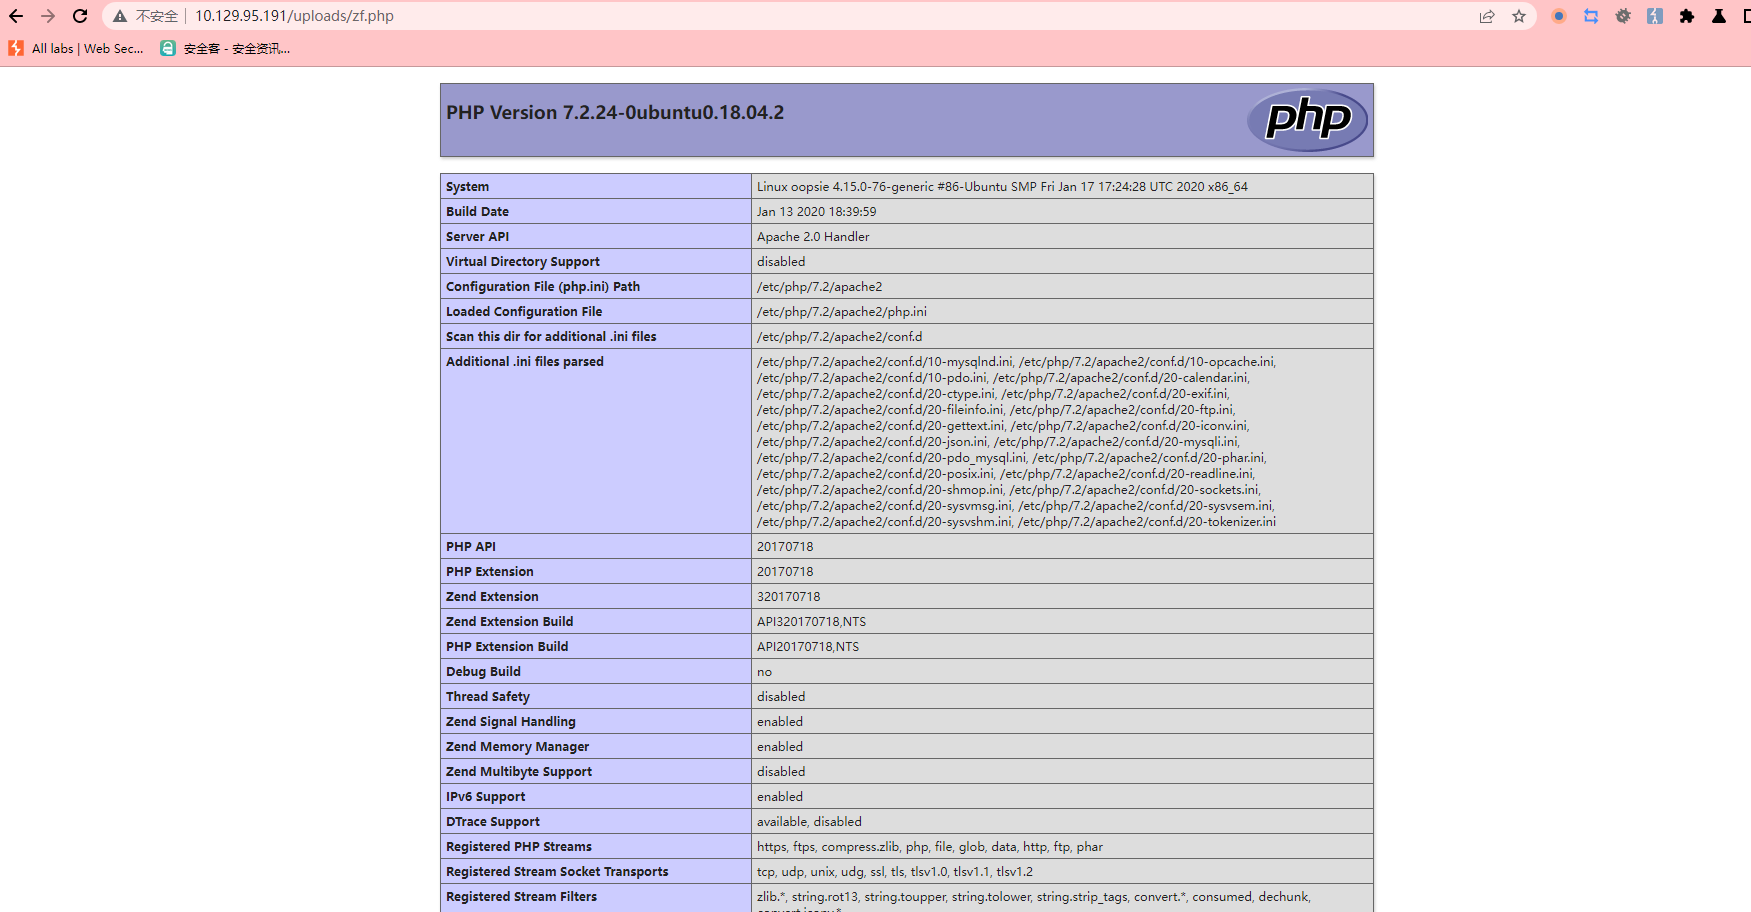Click the Virtual Directory Support label
The width and height of the screenshot is (1751, 912).
tap(523, 262)
